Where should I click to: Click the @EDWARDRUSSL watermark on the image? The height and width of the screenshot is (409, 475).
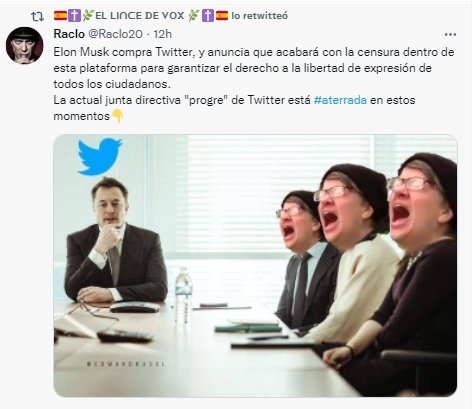tap(126, 364)
